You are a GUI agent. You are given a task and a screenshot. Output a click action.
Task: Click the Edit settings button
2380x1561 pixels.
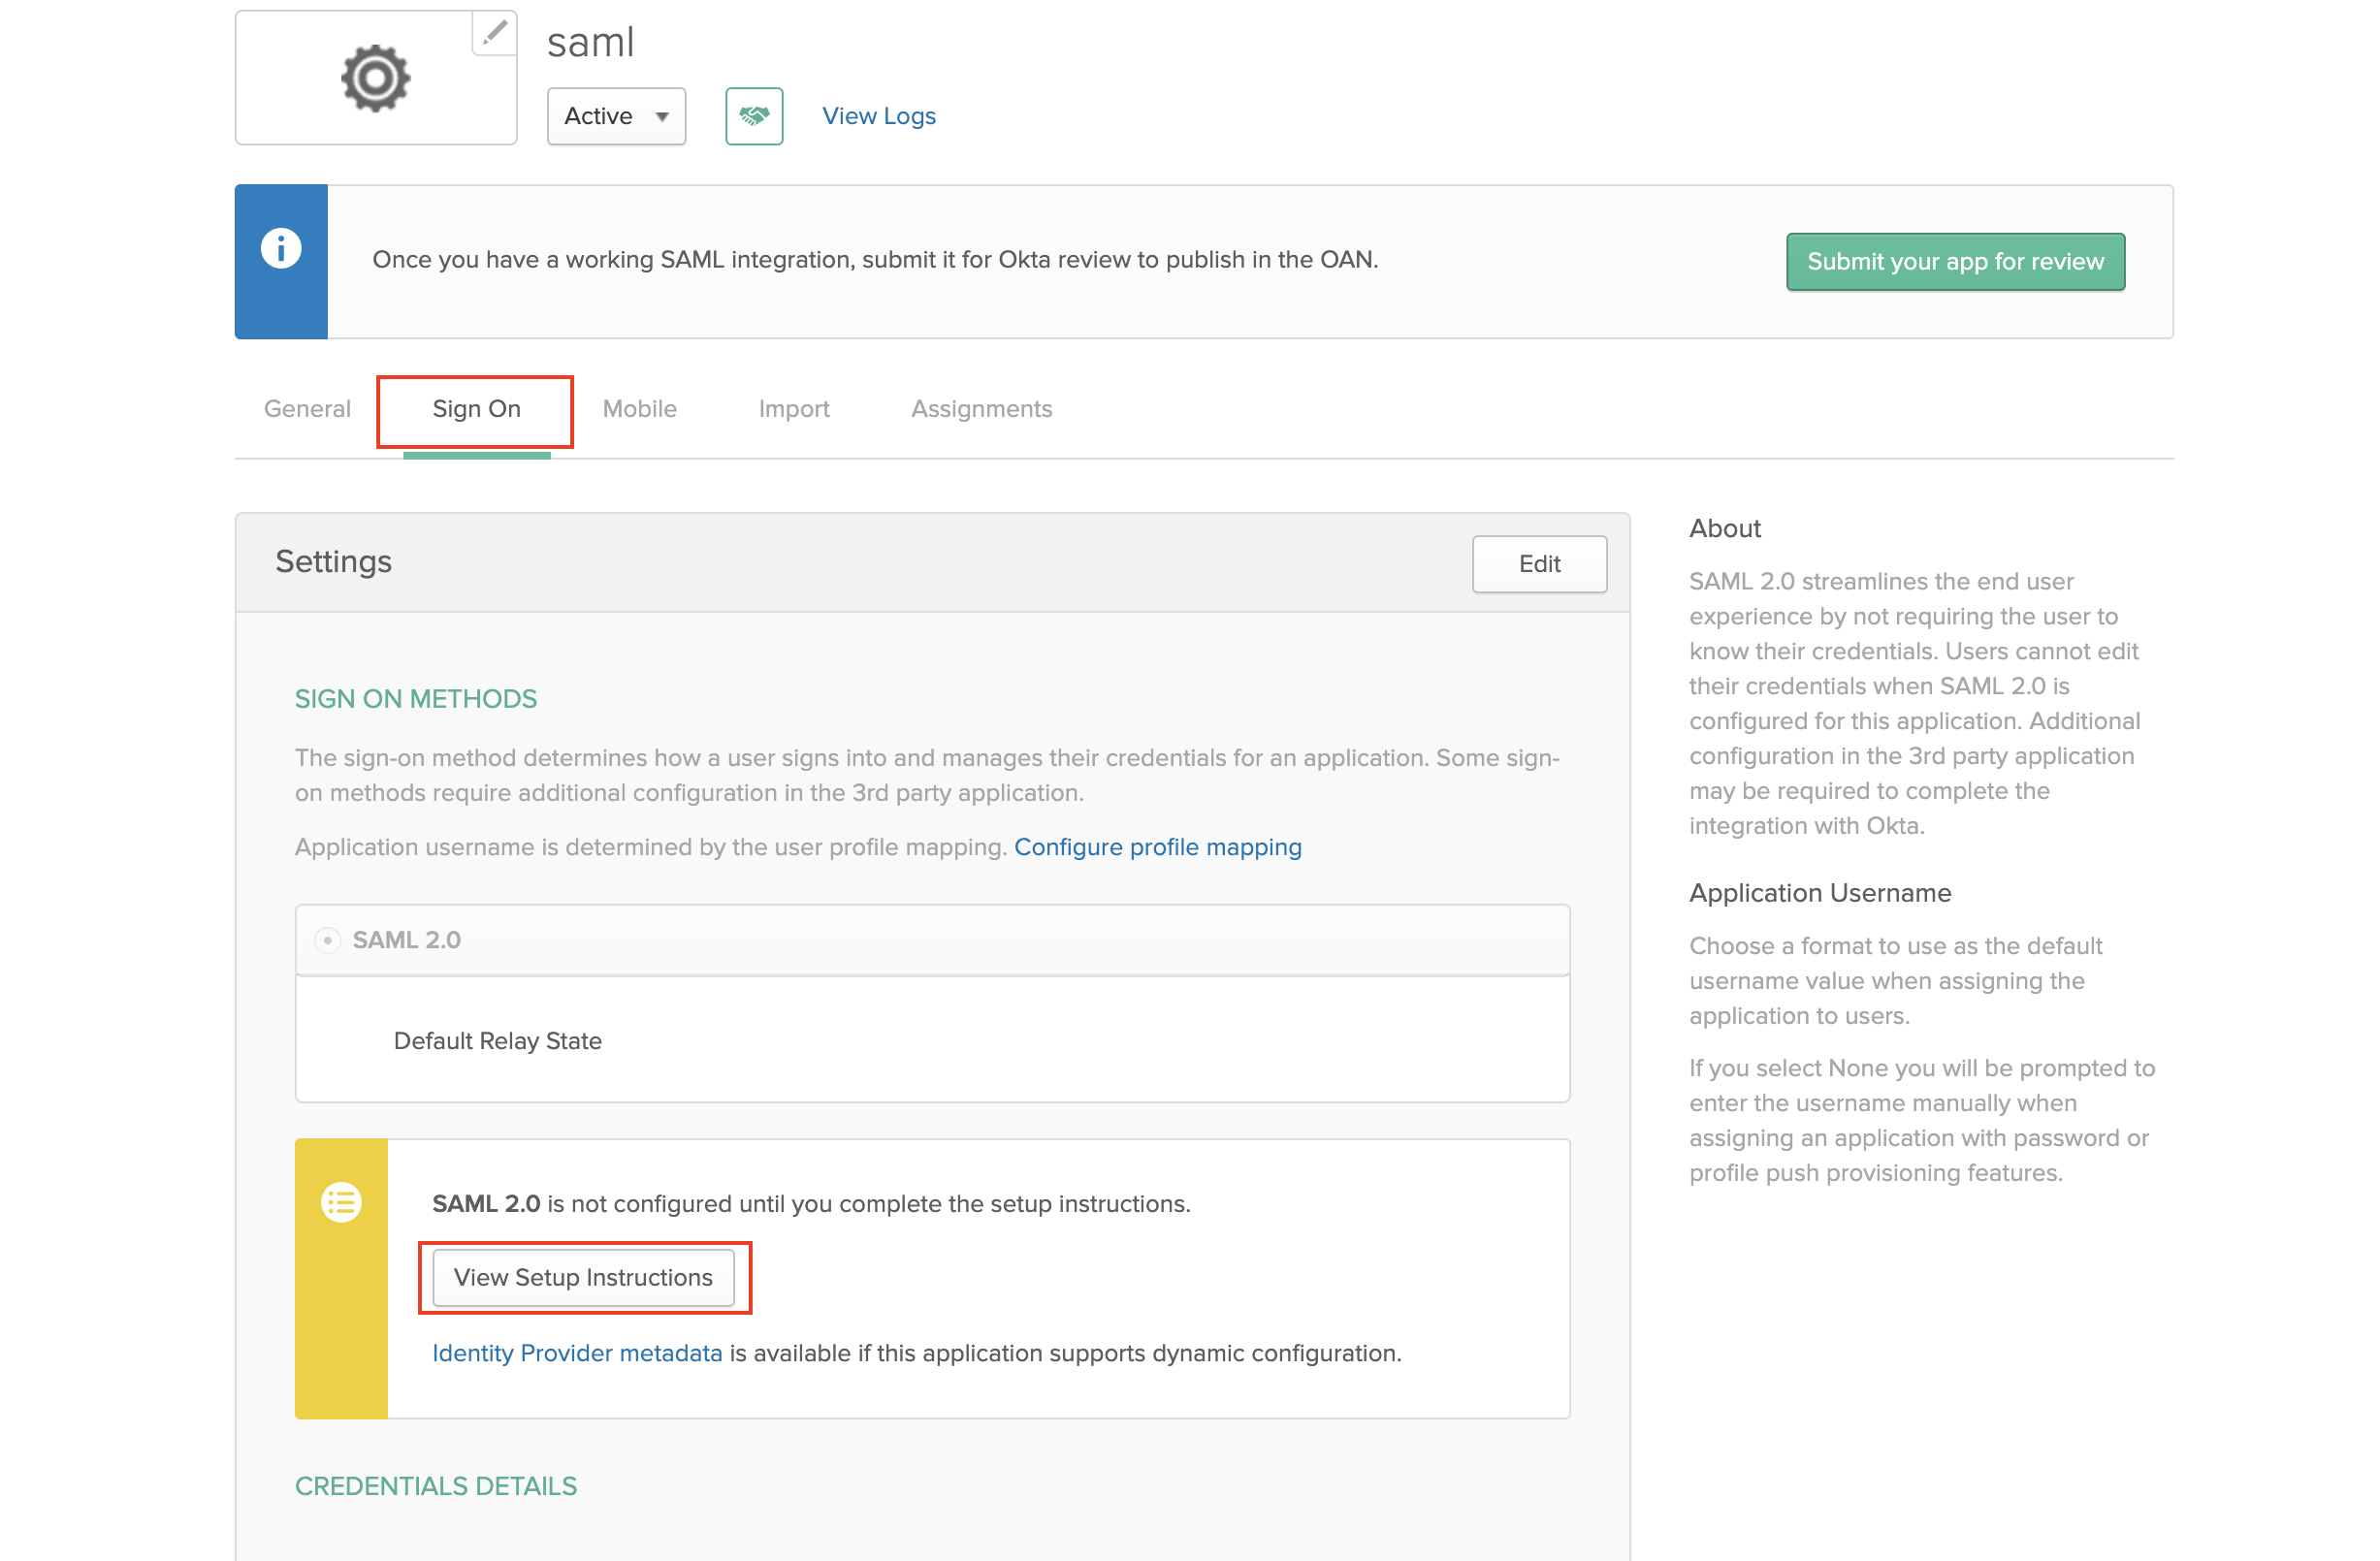pos(1538,564)
